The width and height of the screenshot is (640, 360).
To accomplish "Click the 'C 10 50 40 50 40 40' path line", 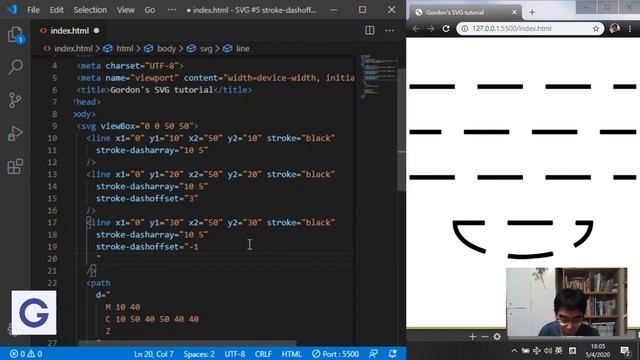I will 152,319.
